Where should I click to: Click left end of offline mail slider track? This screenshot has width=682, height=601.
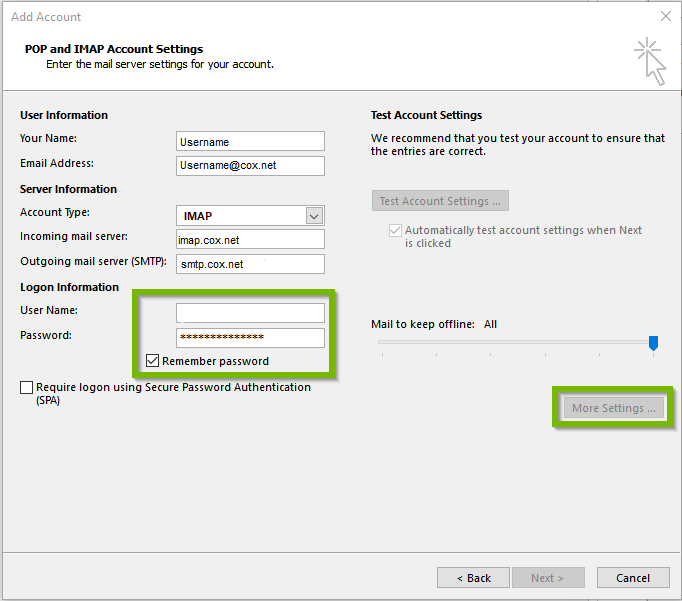pos(382,342)
